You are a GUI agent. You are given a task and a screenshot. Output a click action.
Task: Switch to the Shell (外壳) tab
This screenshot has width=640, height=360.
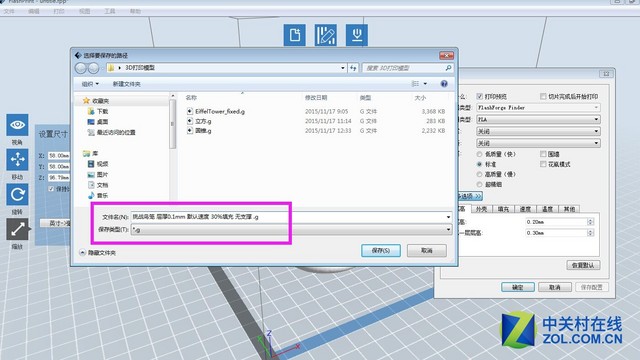(x=482, y=209)
